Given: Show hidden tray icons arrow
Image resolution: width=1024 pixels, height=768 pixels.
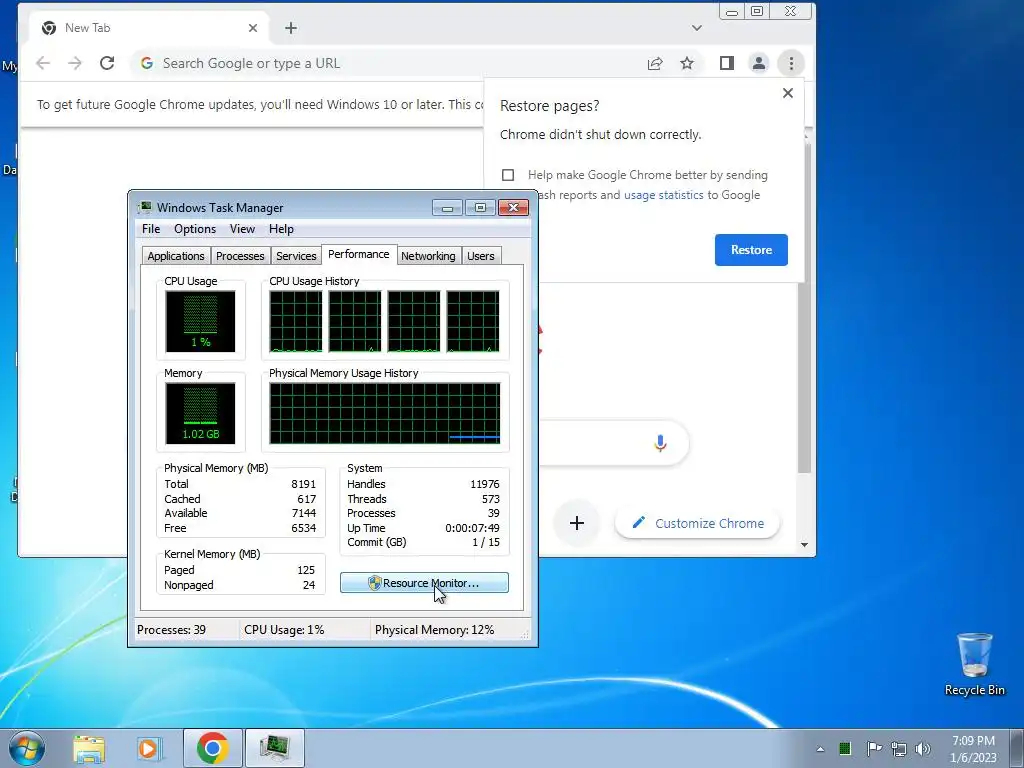Looking at the screenshot, I should click(820, 749).
